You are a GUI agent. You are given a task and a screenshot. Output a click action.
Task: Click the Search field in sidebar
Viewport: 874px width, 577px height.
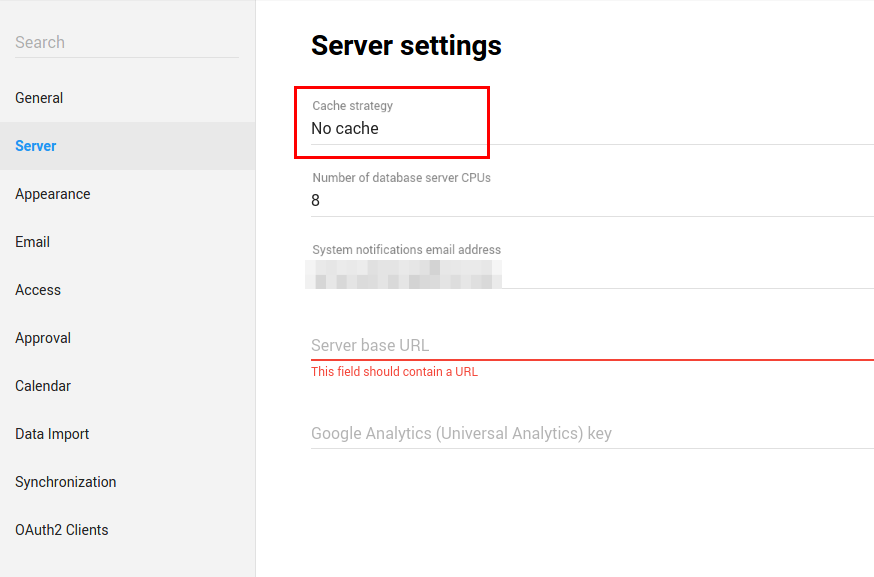(x=126, y=42)
